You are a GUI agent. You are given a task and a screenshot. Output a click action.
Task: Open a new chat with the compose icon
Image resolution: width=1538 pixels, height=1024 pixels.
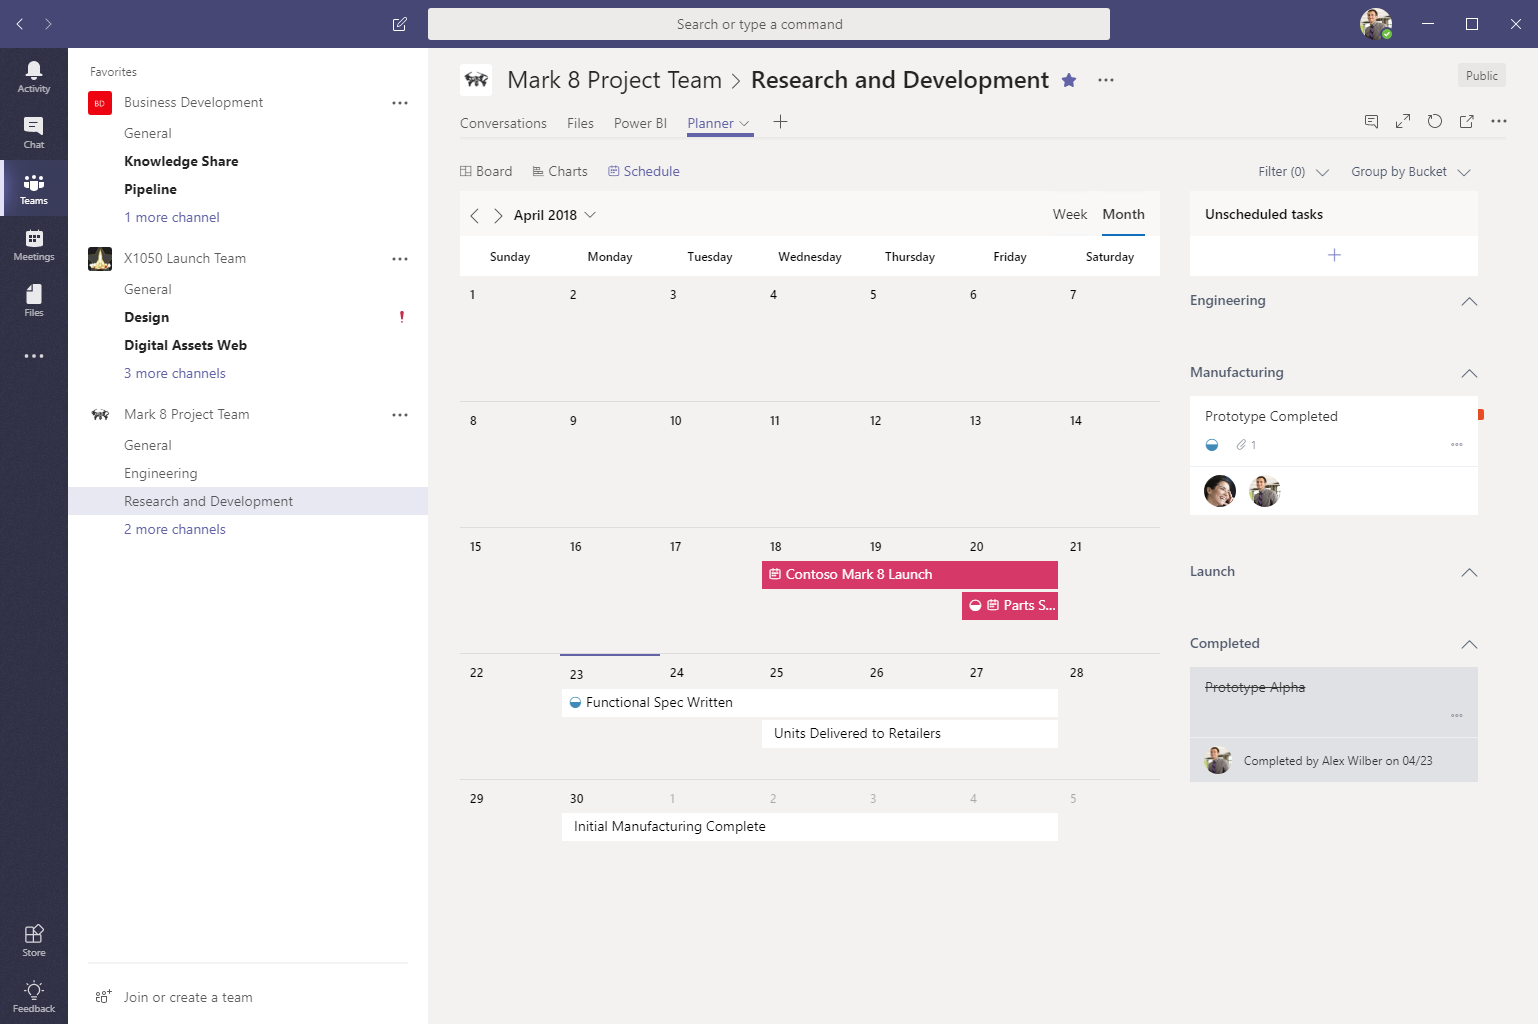pos(399,24)
